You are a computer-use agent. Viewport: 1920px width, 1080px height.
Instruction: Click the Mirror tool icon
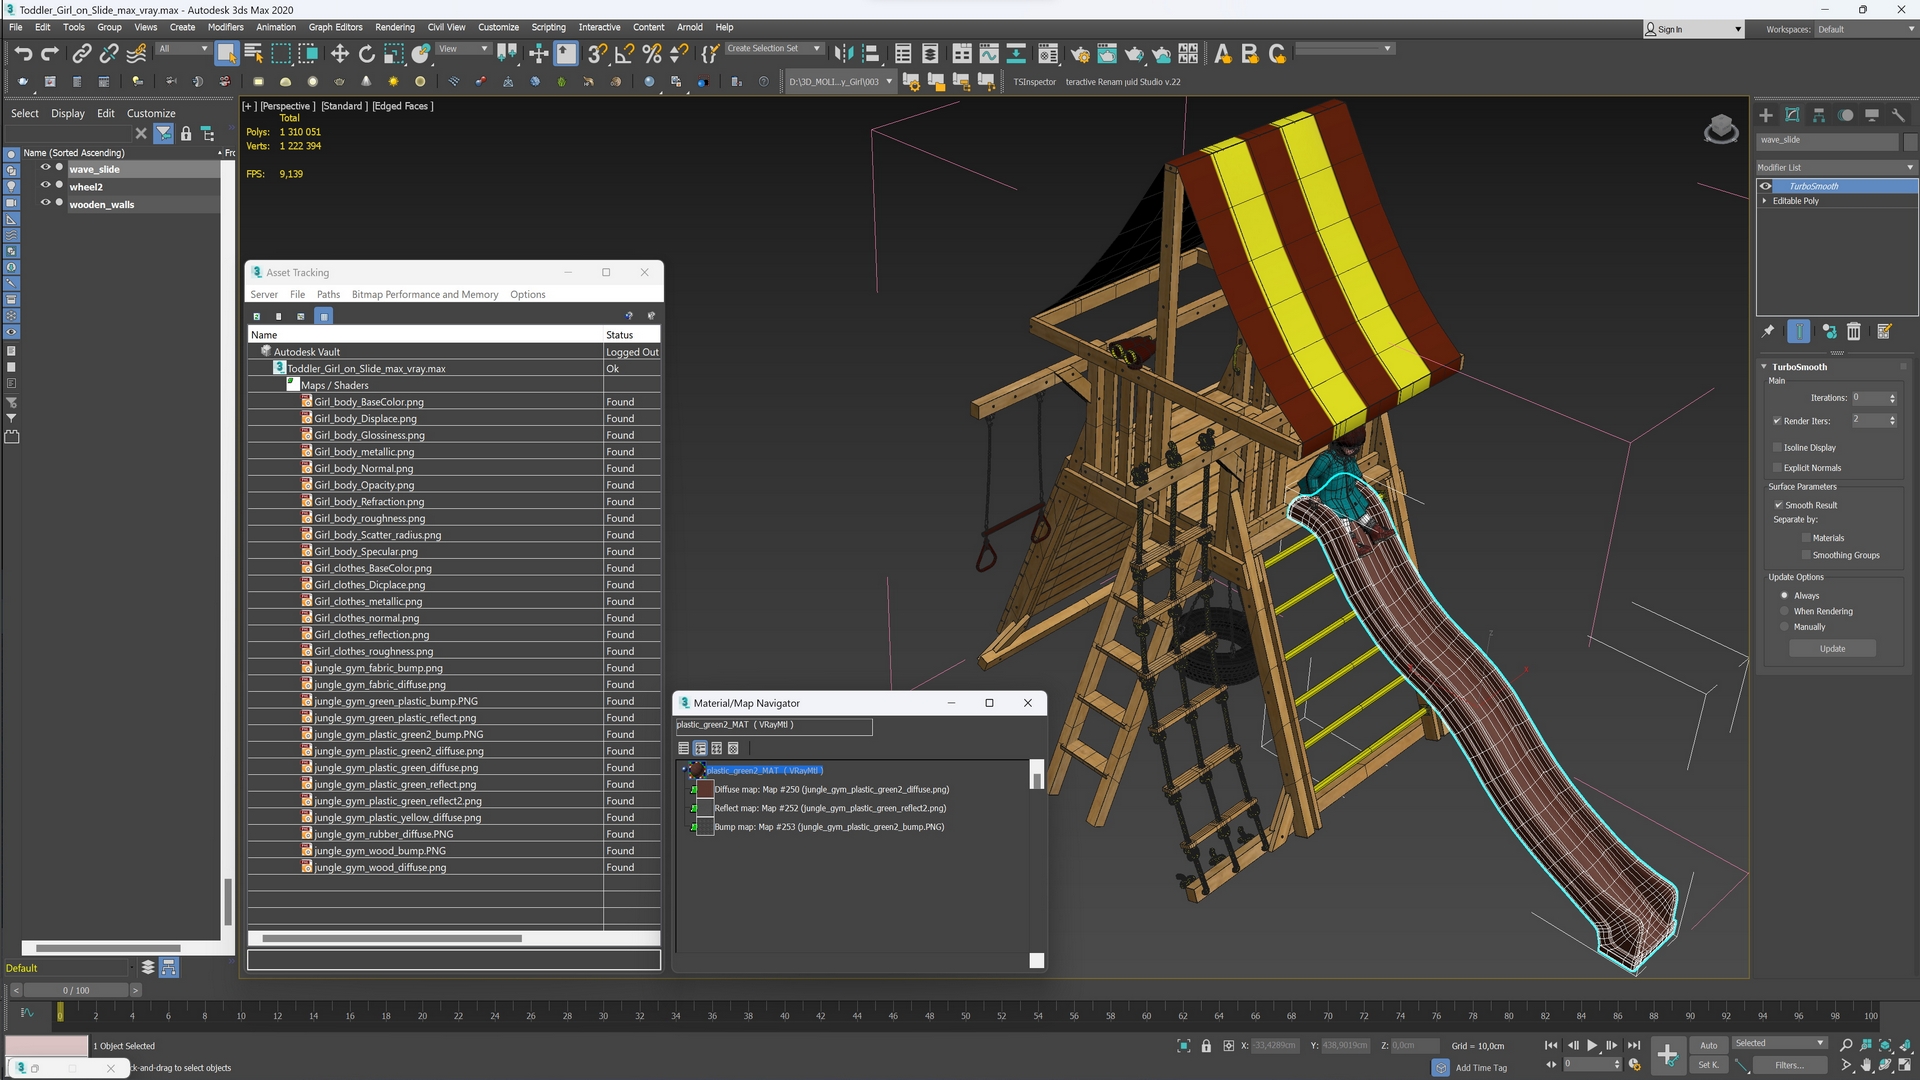click(x=844, y=54)
